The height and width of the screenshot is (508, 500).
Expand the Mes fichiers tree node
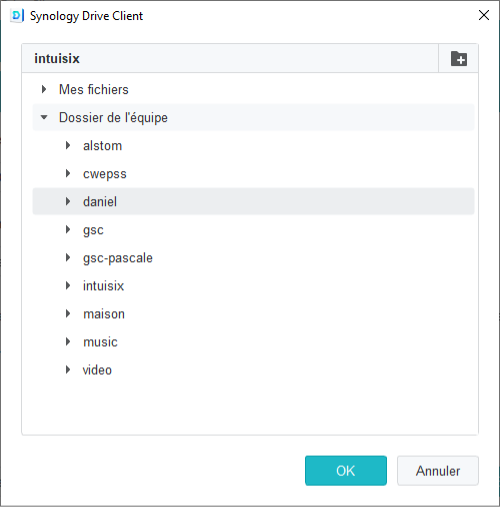coord(44,89)
